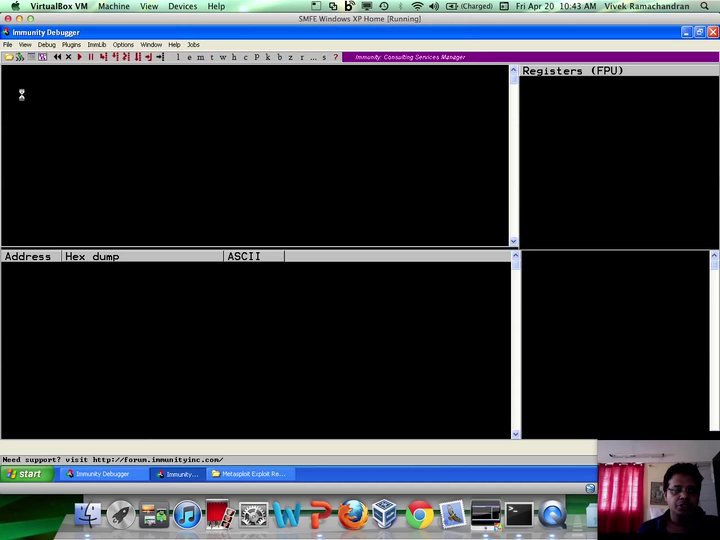Switch to Metasploit Exploit Re... taskbar item
Image resolution: width=720 pixels, height=540 pixels.
pos(251,474)
